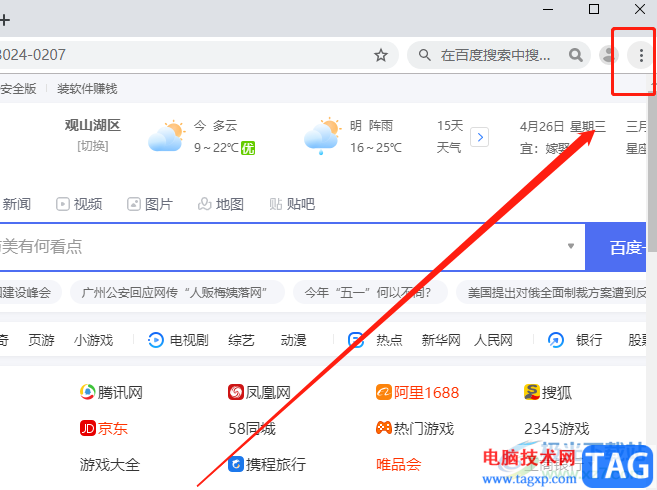Open the 携程旅行 site link
657x490 pixels.
coord(267,464)
